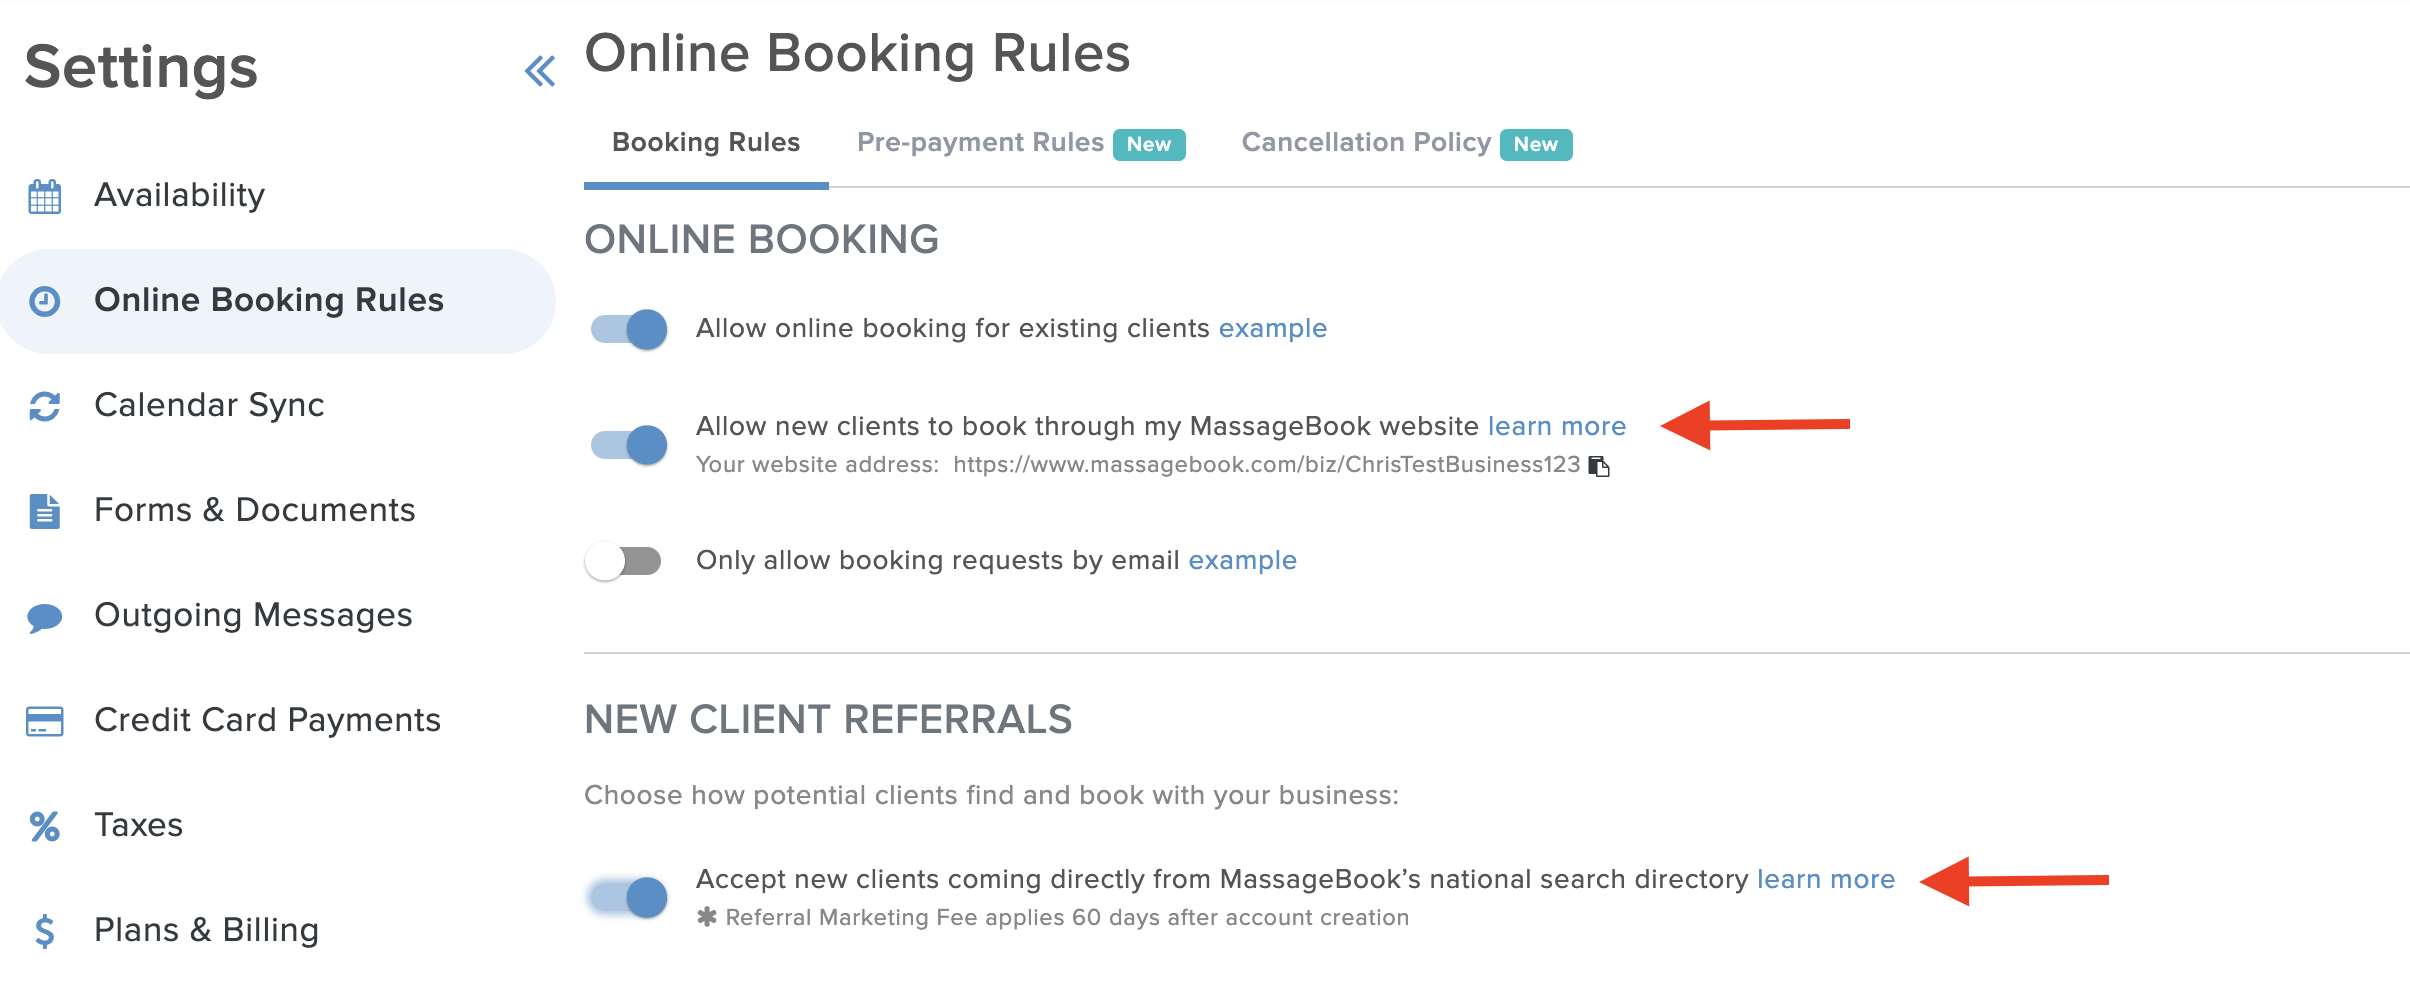2410x982 pixels.
Task: Open example link for existing clients booking
Action: (x=1273, y=328)
